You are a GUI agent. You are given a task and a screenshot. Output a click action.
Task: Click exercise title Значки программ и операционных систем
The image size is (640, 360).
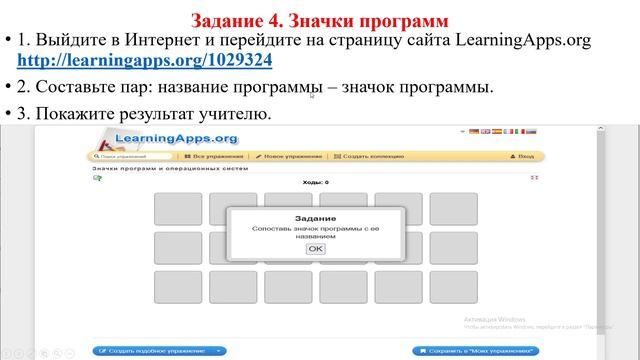coord(170,168)
